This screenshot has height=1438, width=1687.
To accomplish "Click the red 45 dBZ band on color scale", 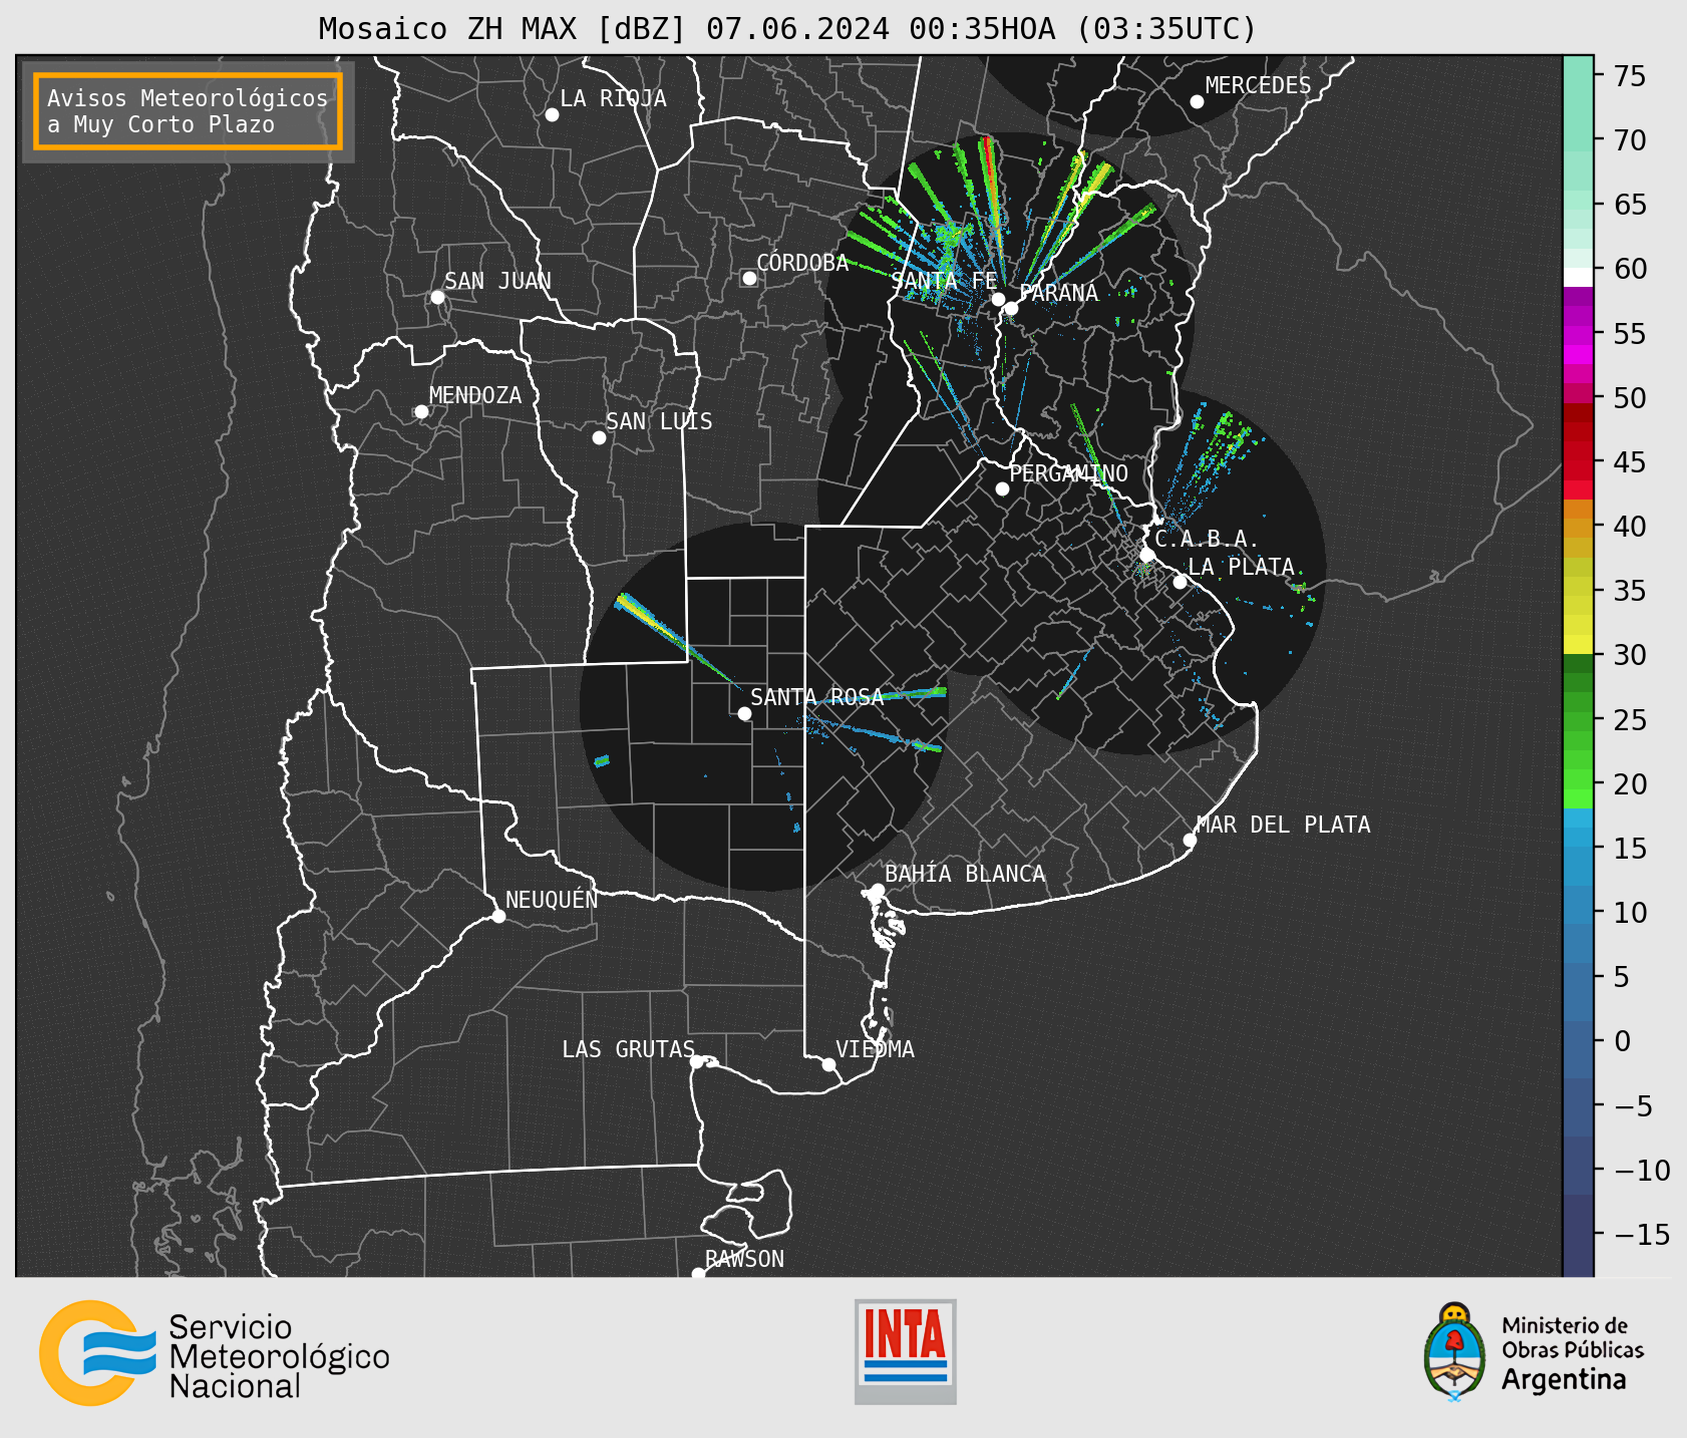I will point(1578,462).
